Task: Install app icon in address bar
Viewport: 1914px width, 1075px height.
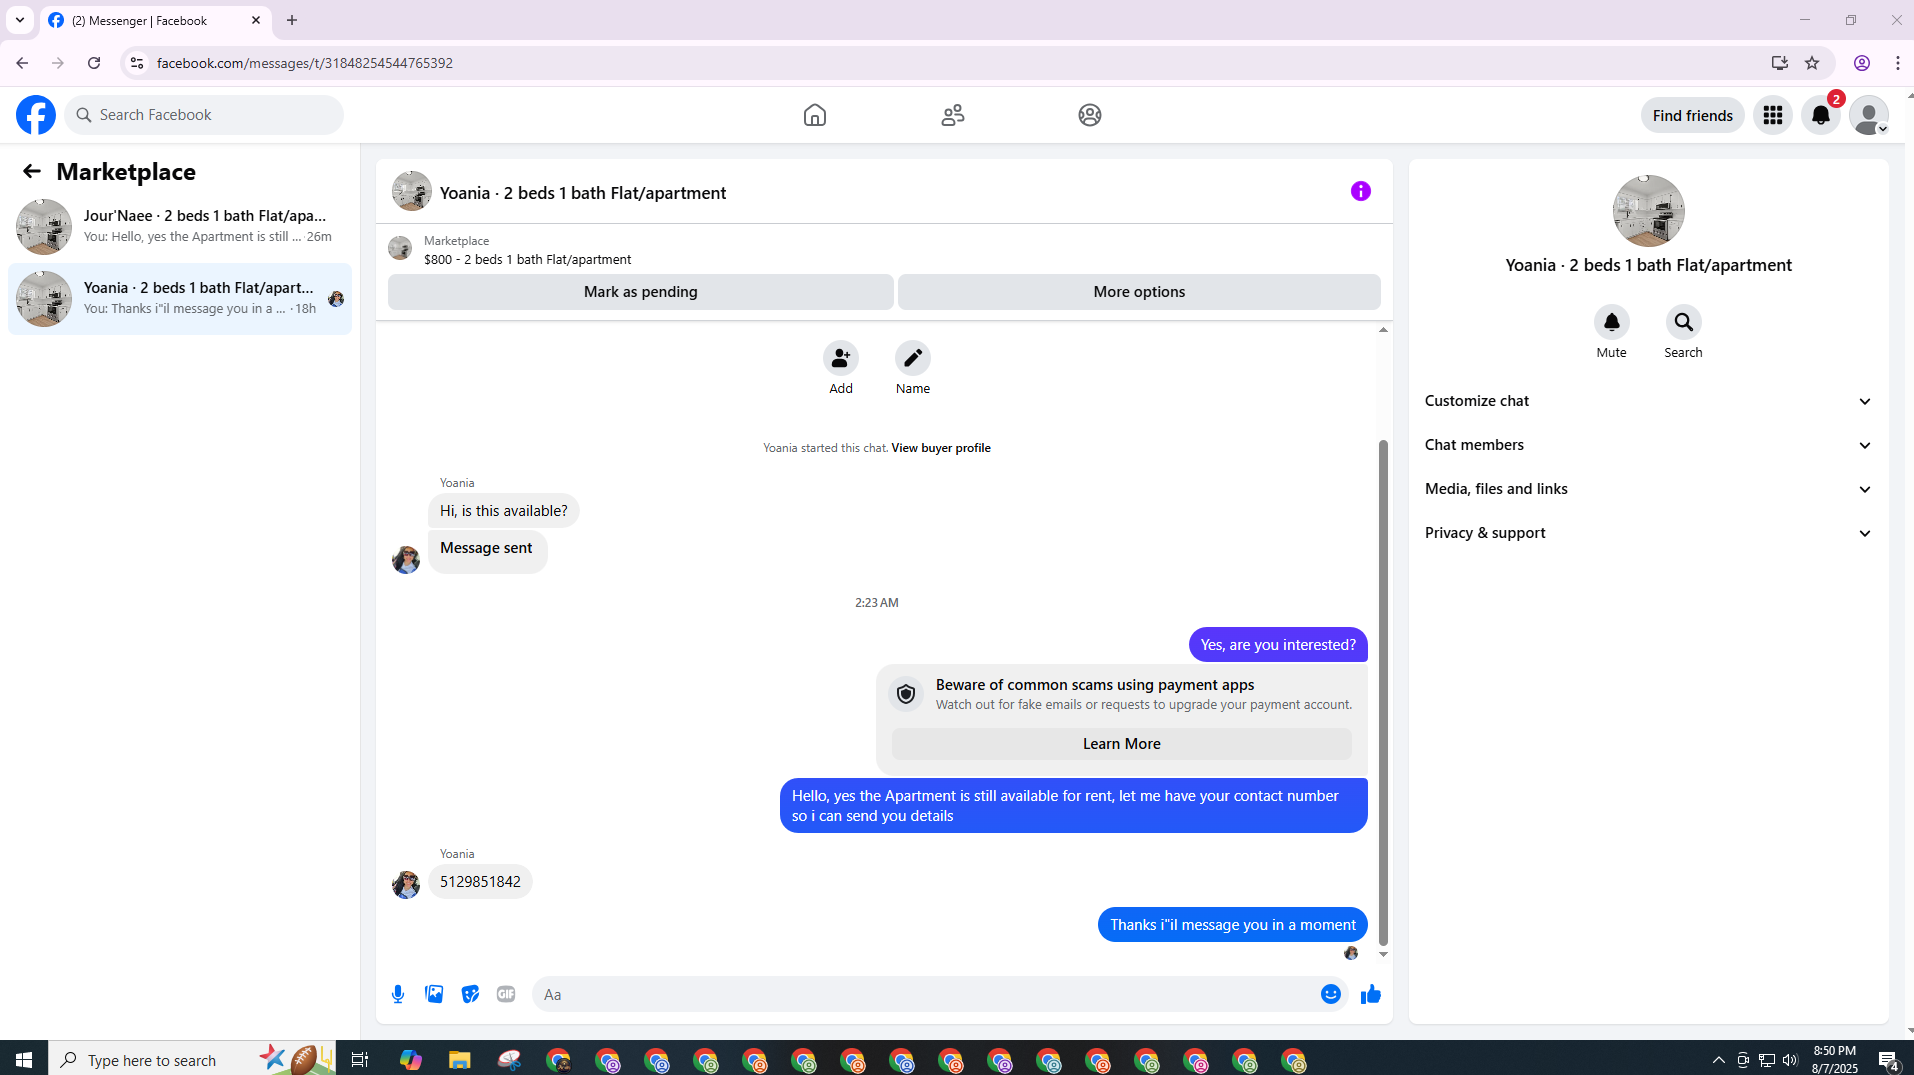Action: 1780,63
